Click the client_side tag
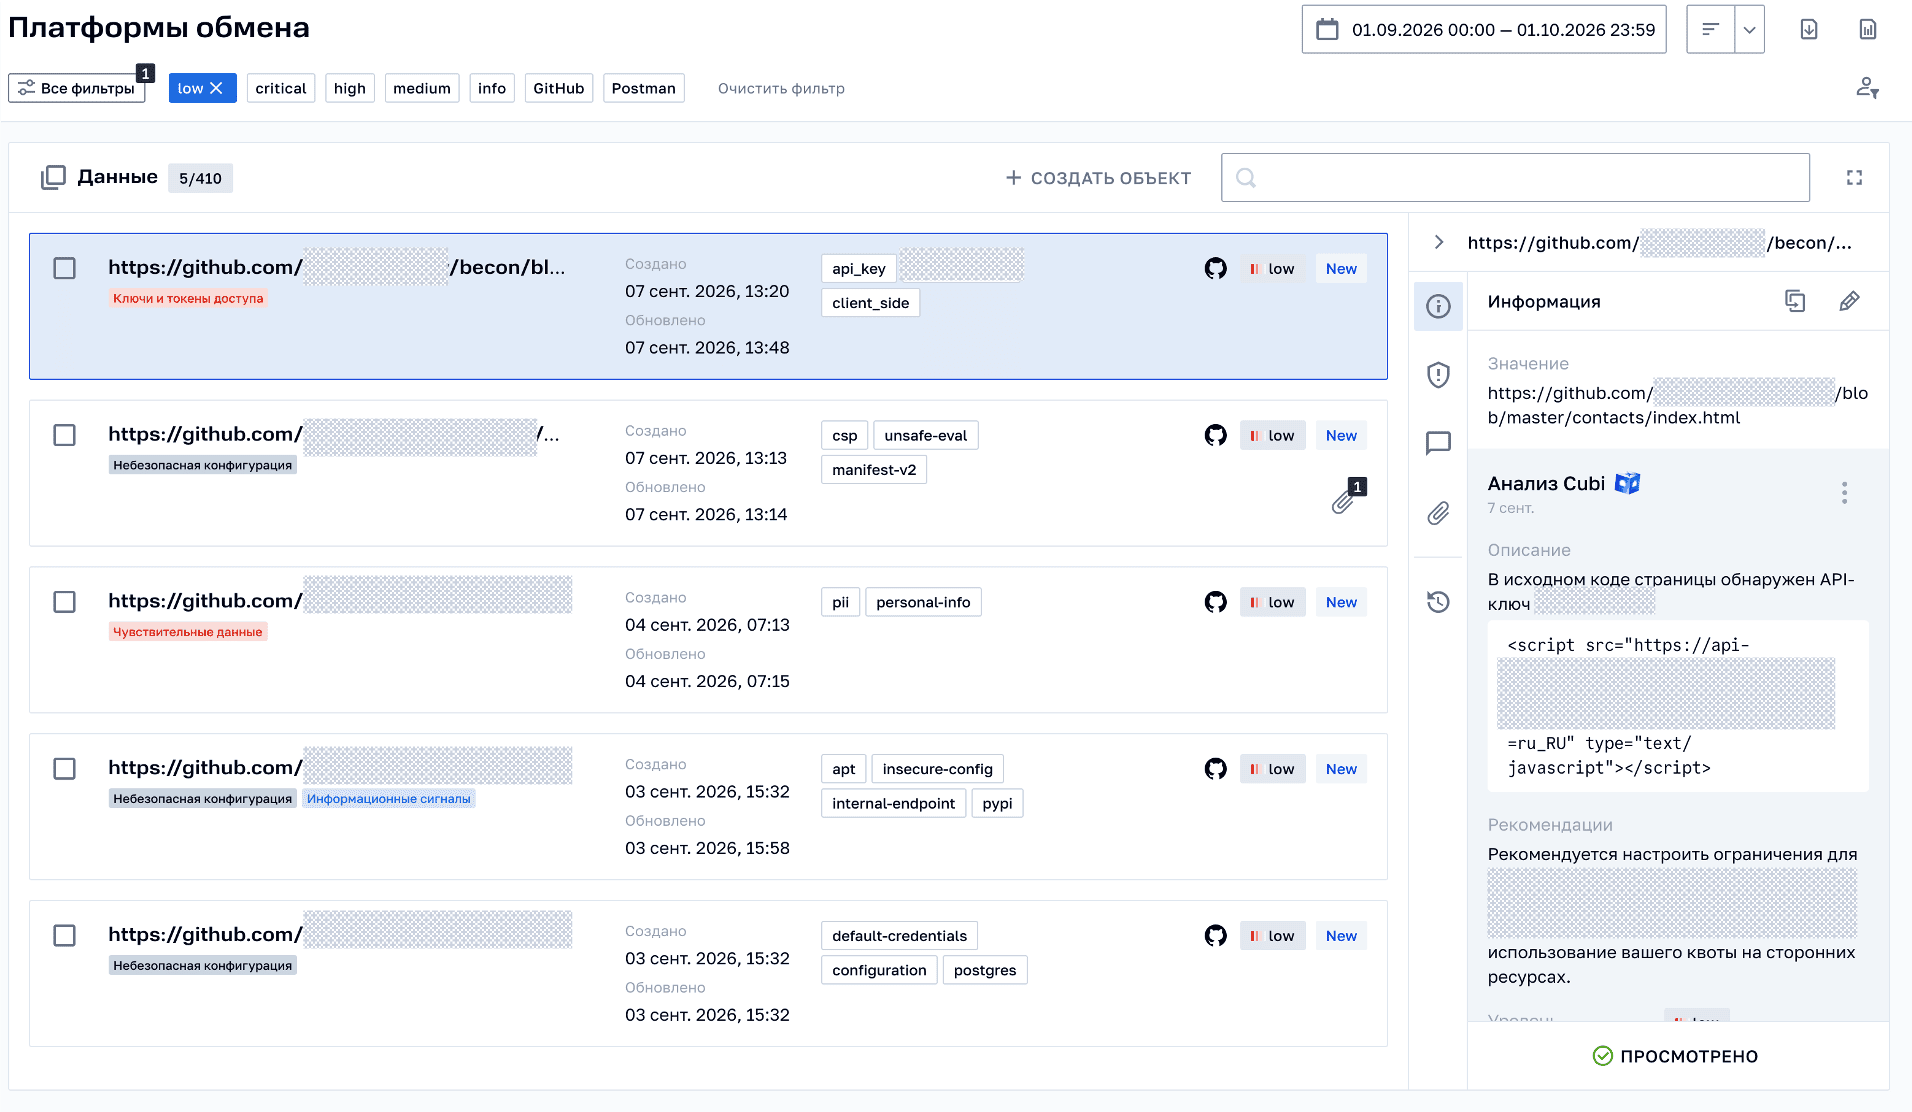Image resolution: width=1912 pixels, height=1112 pixels. click(x=870, y=303)
